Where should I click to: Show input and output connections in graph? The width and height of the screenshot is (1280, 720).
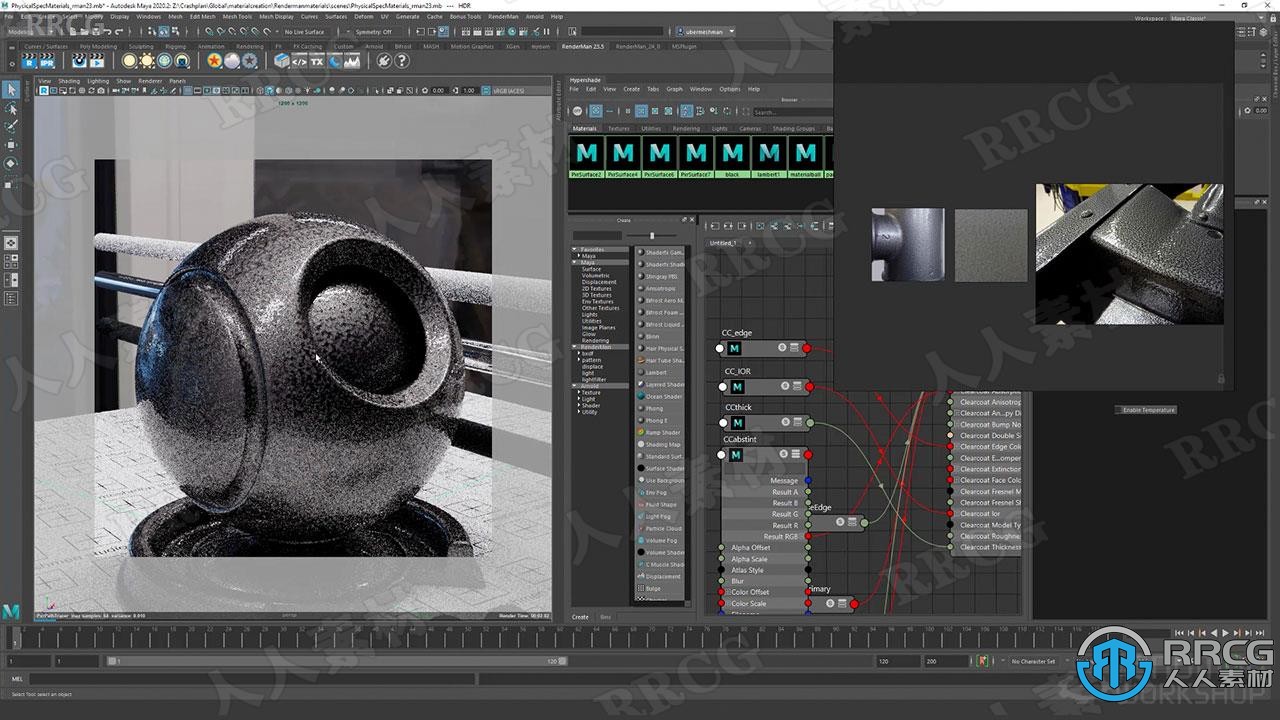click(728, 226)
